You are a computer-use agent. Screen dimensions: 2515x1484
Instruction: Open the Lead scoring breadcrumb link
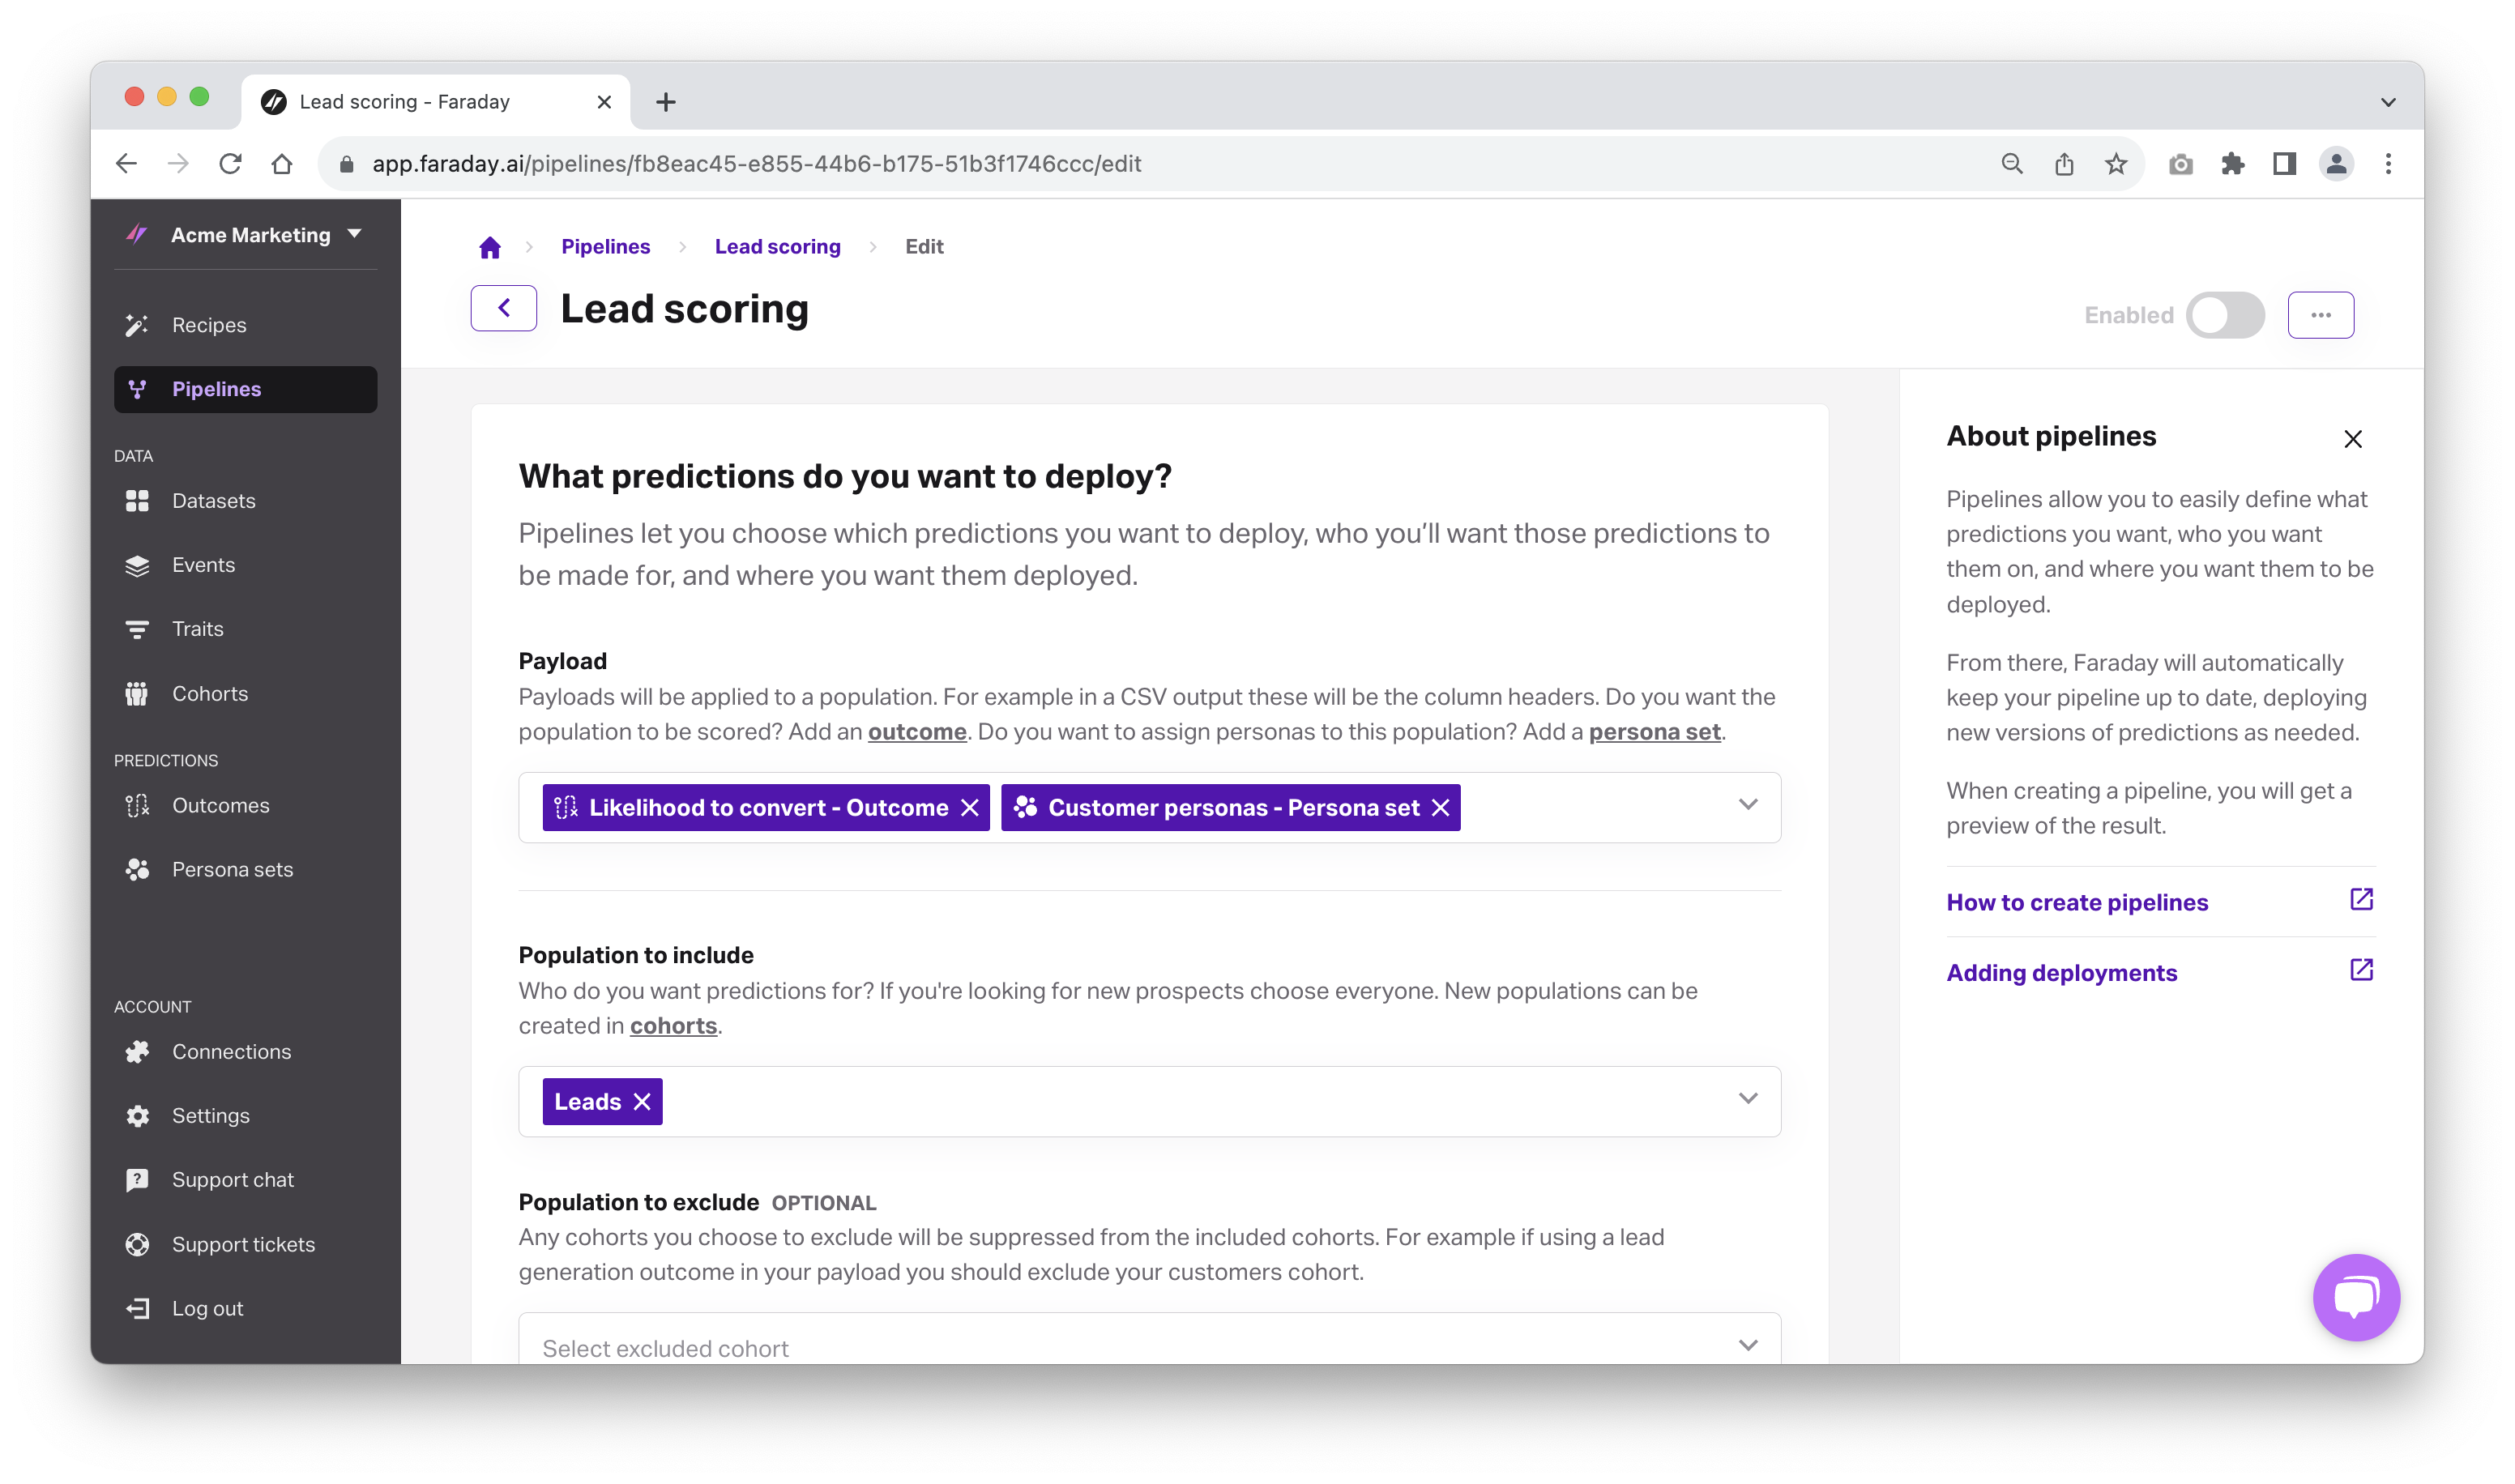point(777,247)
